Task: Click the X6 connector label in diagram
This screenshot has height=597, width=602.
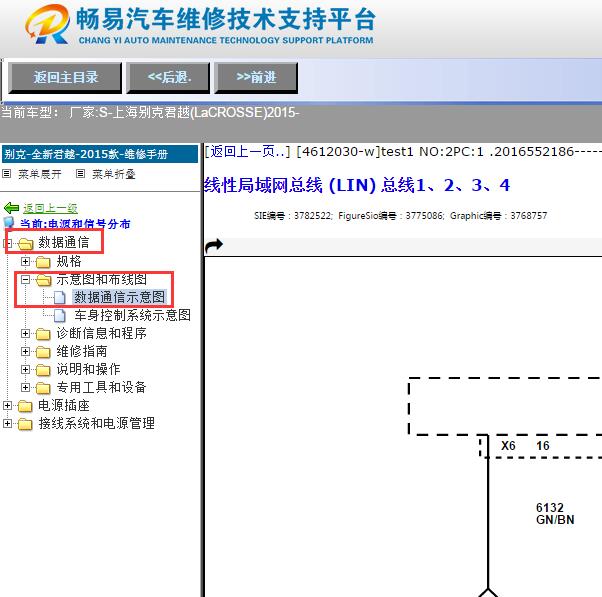Action: tap(508, 446)
